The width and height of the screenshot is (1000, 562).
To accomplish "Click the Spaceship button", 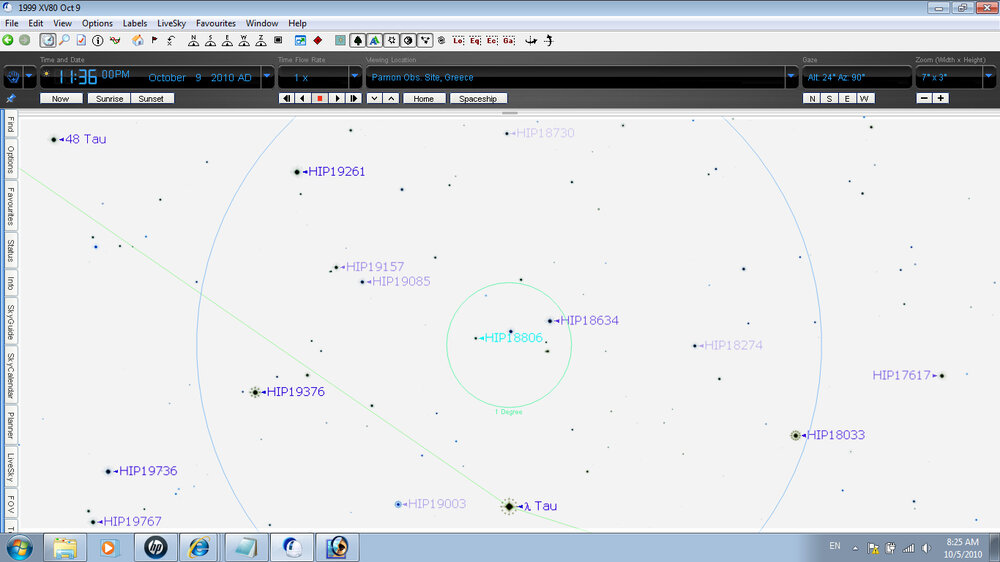I will coord(478,99).
